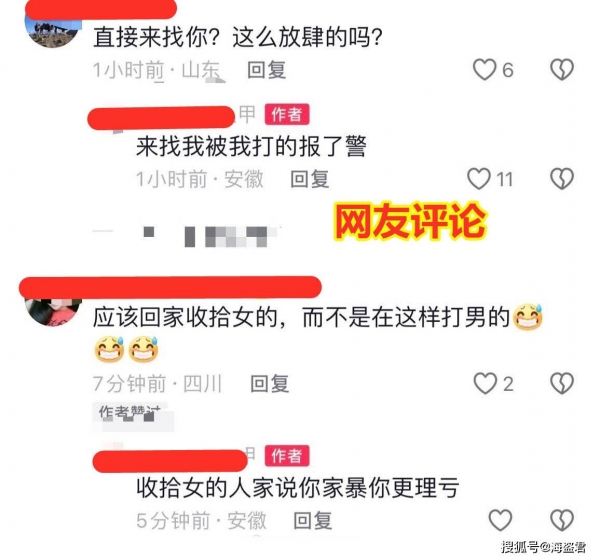The height and width of the screenshot is (560, 600).
Task: Reply to the 四川 comment
Action: [x=269, y=384]
